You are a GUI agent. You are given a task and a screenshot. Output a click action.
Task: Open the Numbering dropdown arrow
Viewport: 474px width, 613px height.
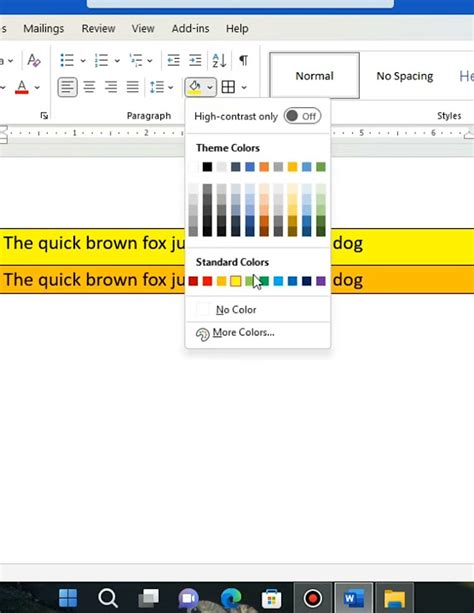pyautogui.click(x=117, y=61)
